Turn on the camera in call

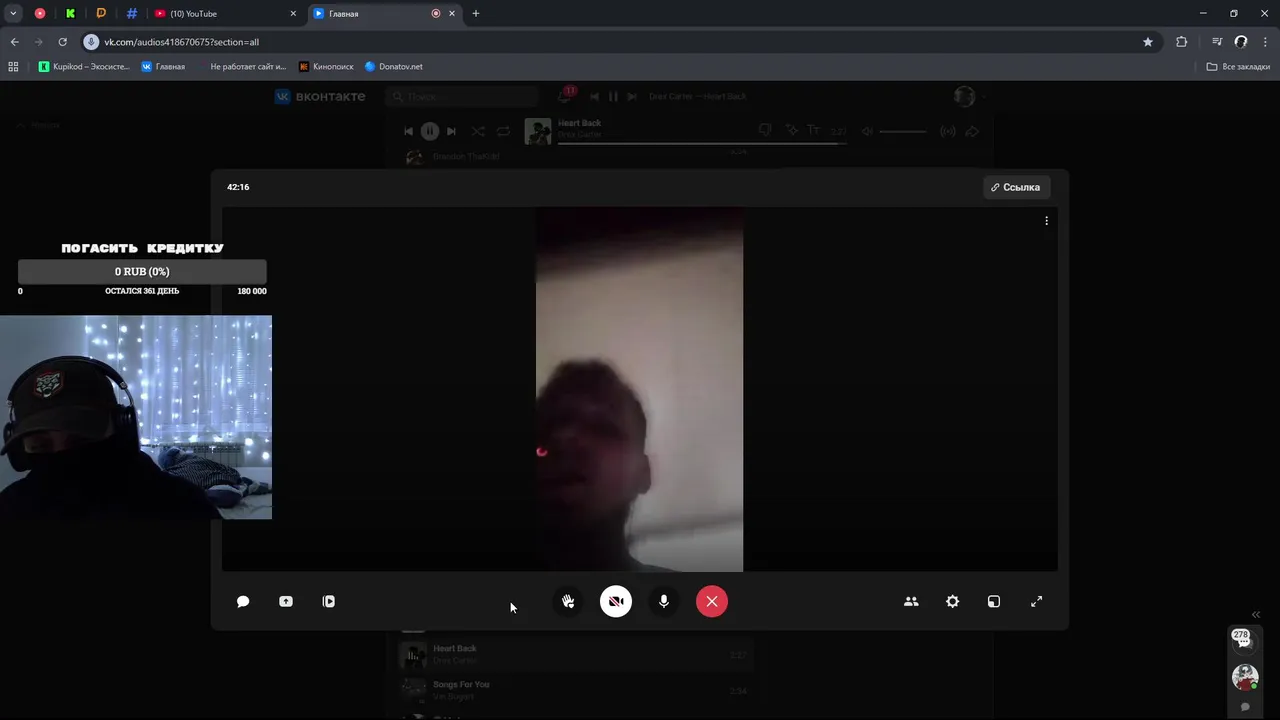pos(616,601)
